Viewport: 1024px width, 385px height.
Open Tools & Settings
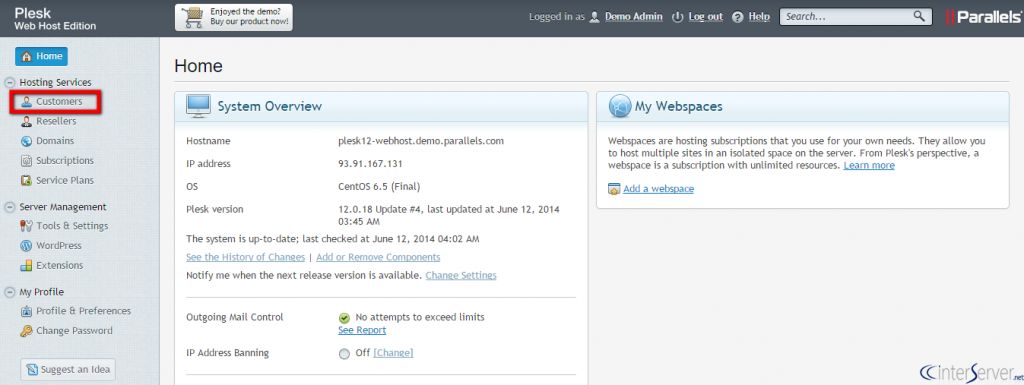tap(72, 226)
